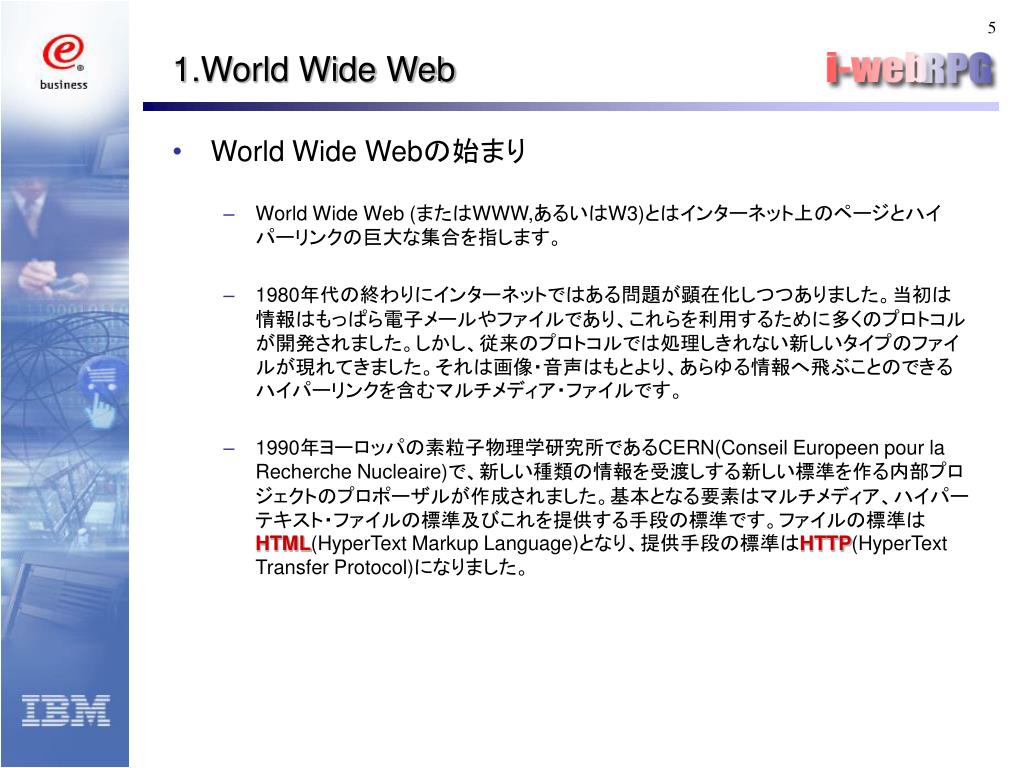
Task: Click the text "World Wide Web (またはWWW"
Action: point(393,214)
